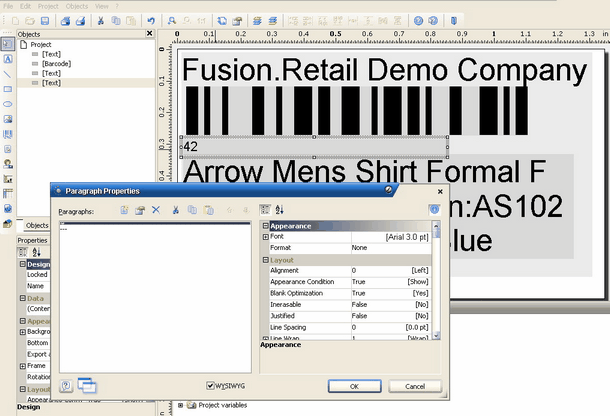610x416 pixels.
Task: Select the Picture insert tool
Action: (8, 119)
